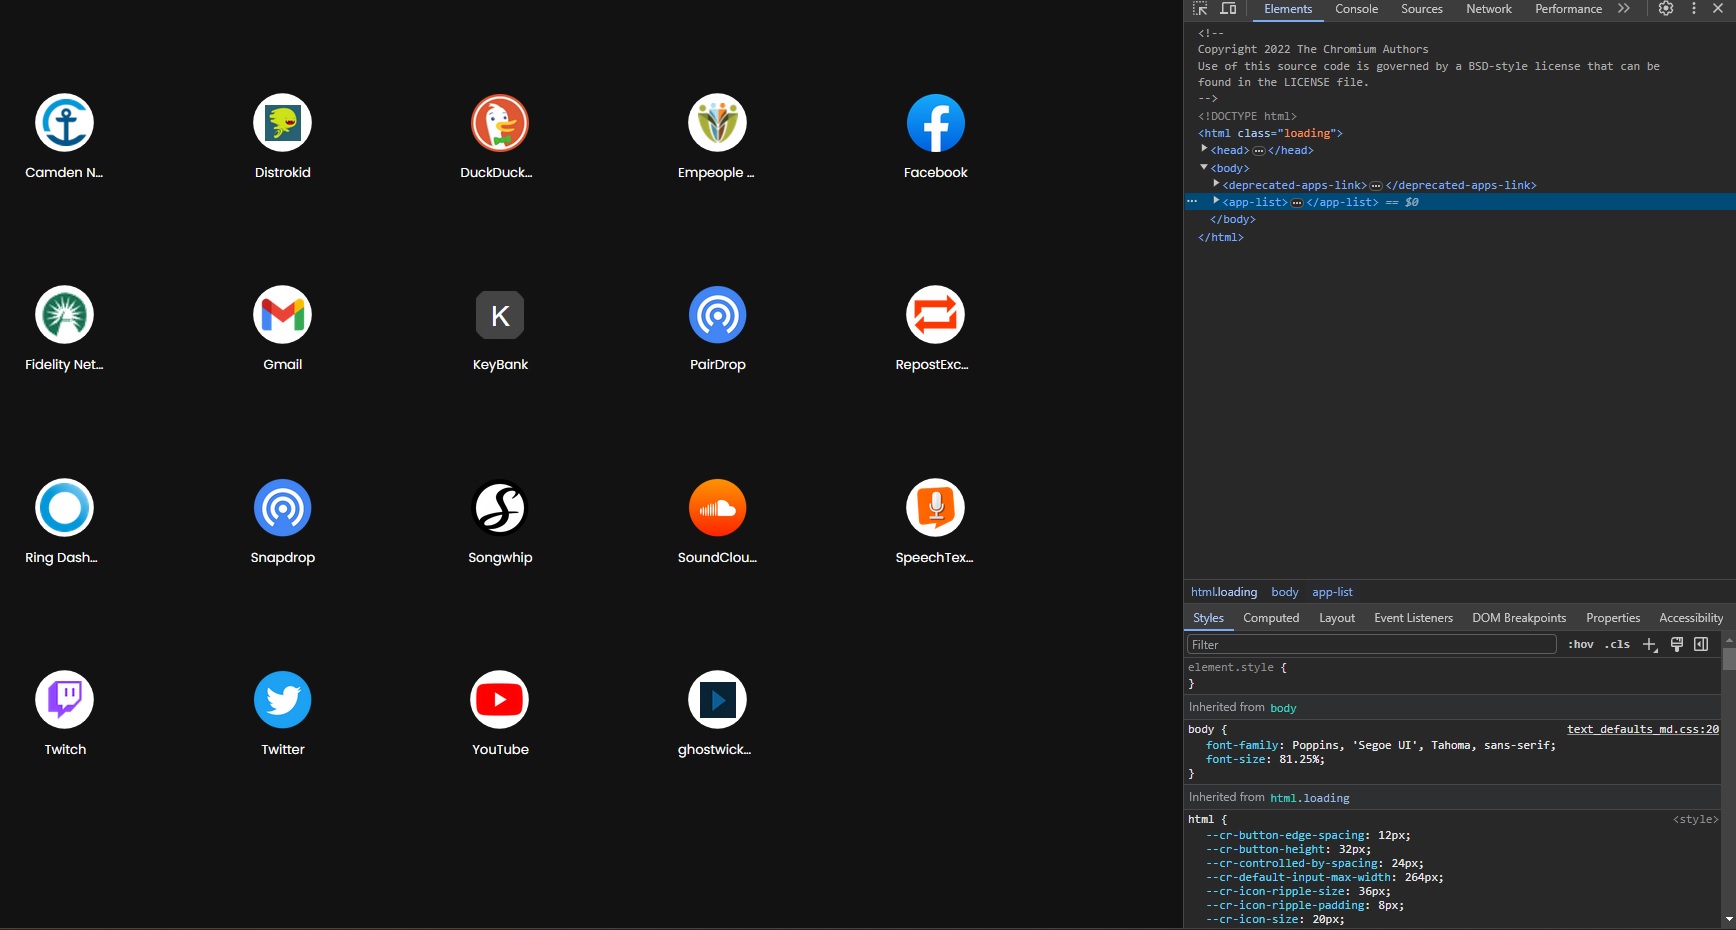This screenshot has height=930, width=1736.
Task: Launch Gmail from the app list
Action: pyautogui.click(x=282, y=315)
